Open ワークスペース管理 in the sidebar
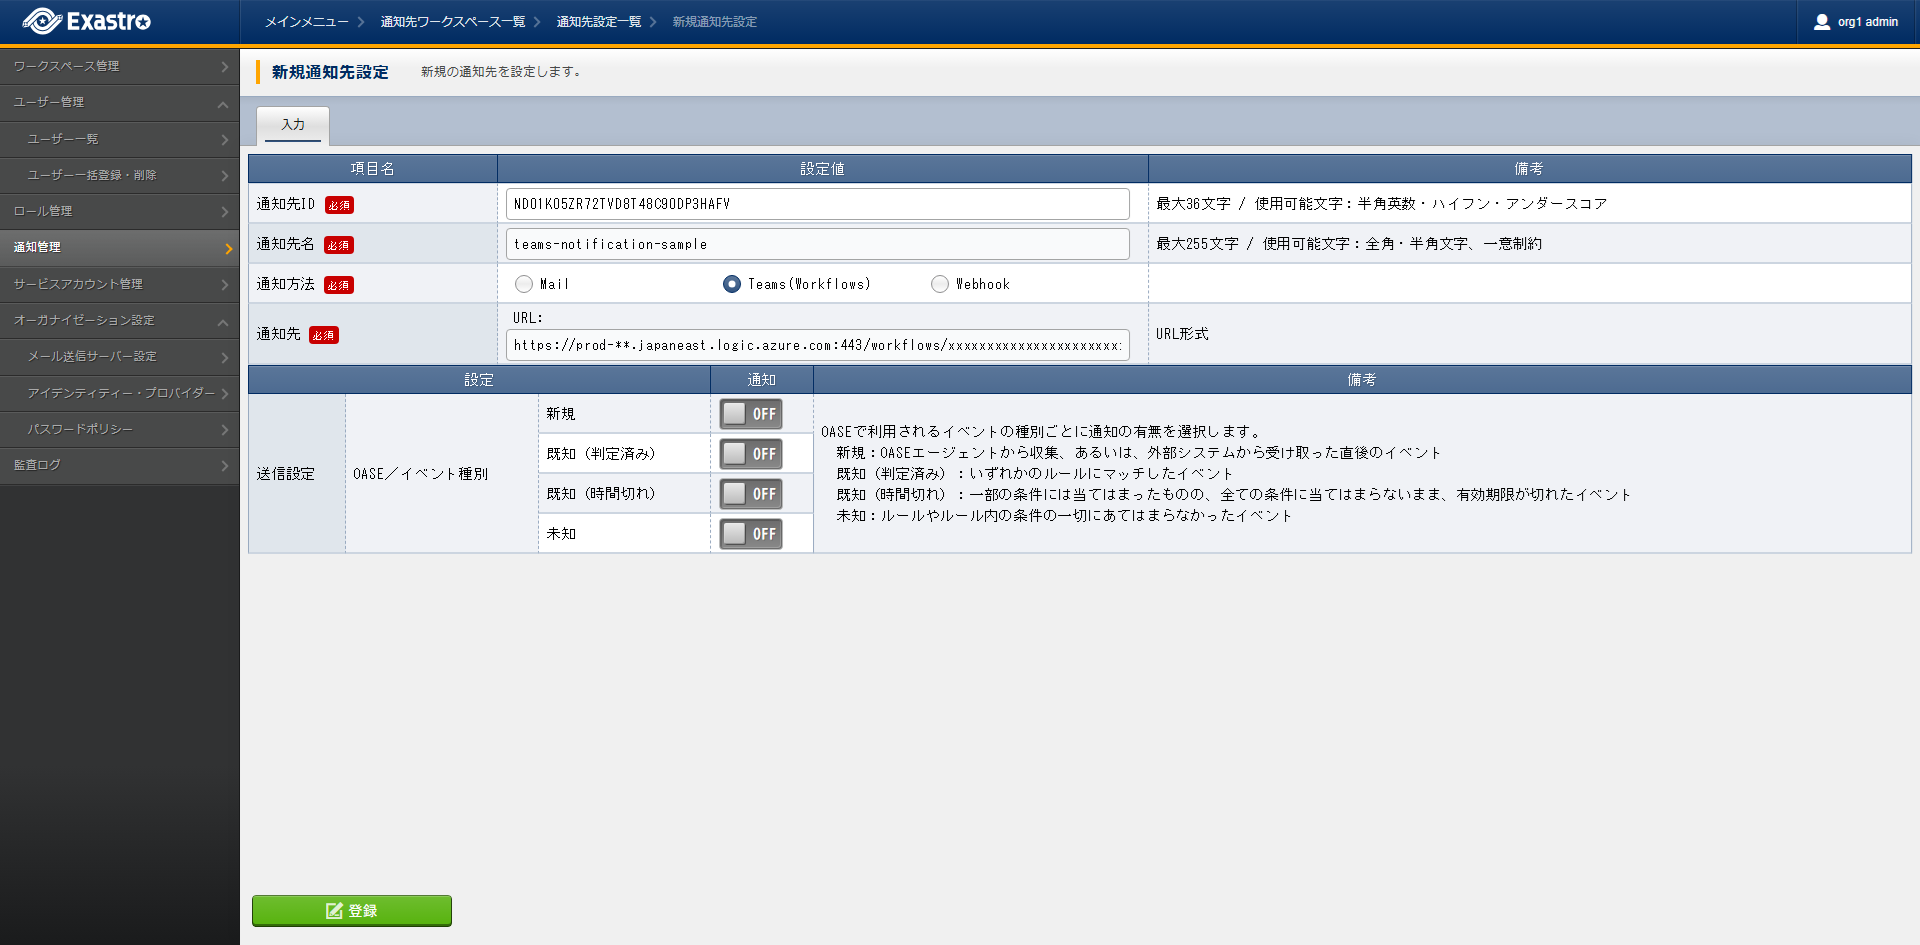This screenshot has width=1920, height=945. point(120,66)
